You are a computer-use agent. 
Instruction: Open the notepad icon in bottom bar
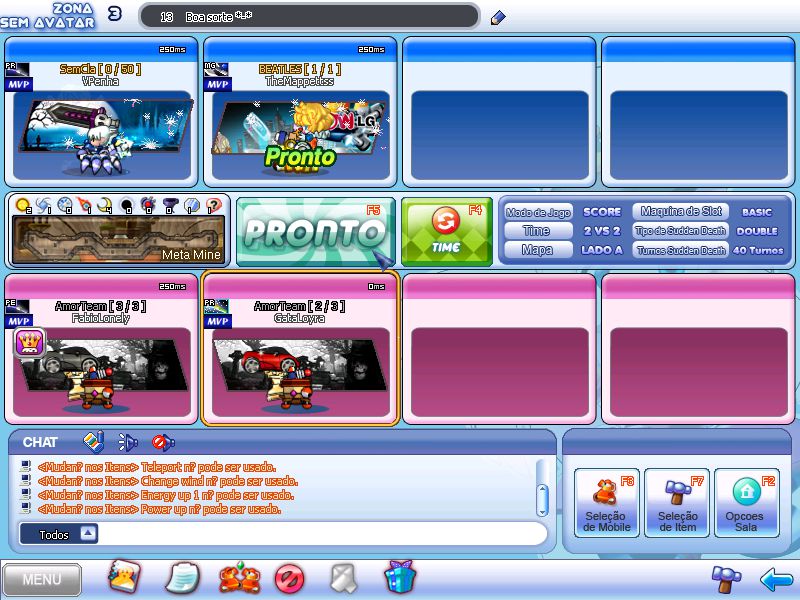point(182,578)
